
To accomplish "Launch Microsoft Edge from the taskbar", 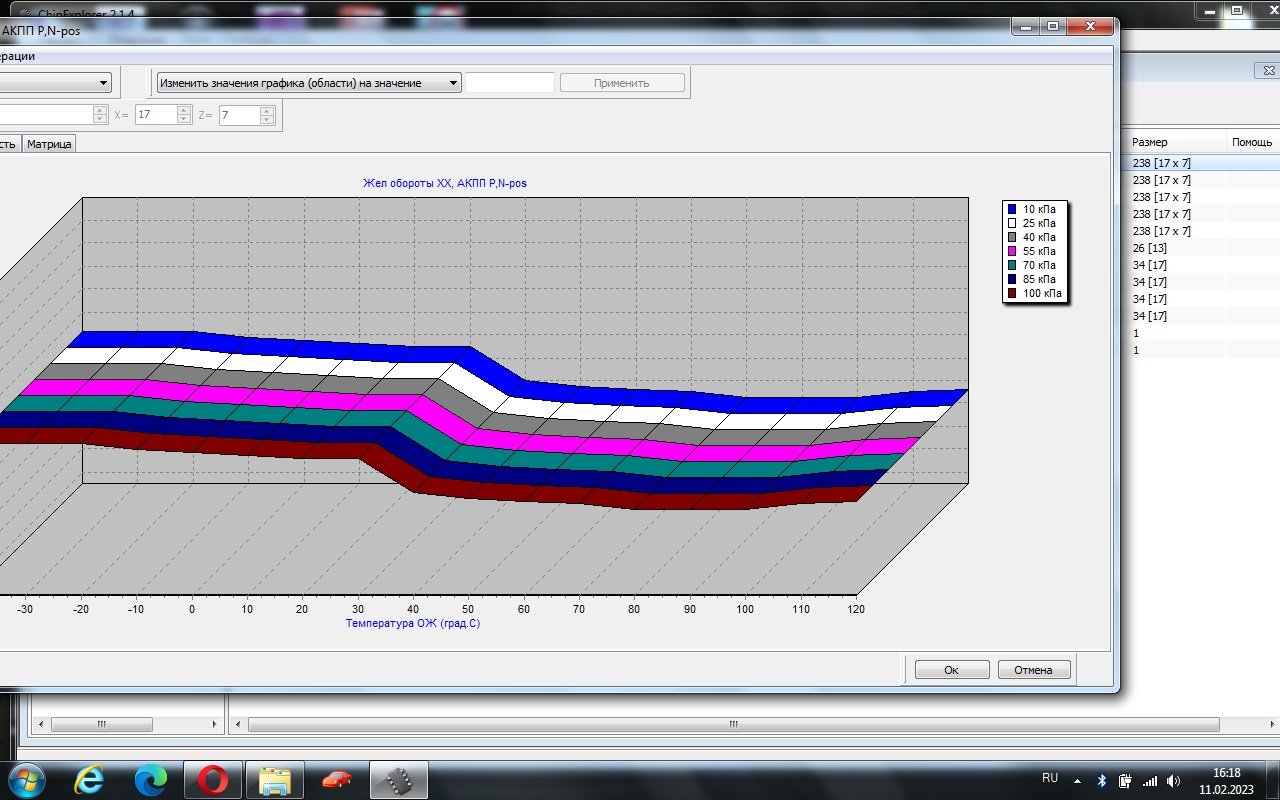I will click(x=150, y=779).
